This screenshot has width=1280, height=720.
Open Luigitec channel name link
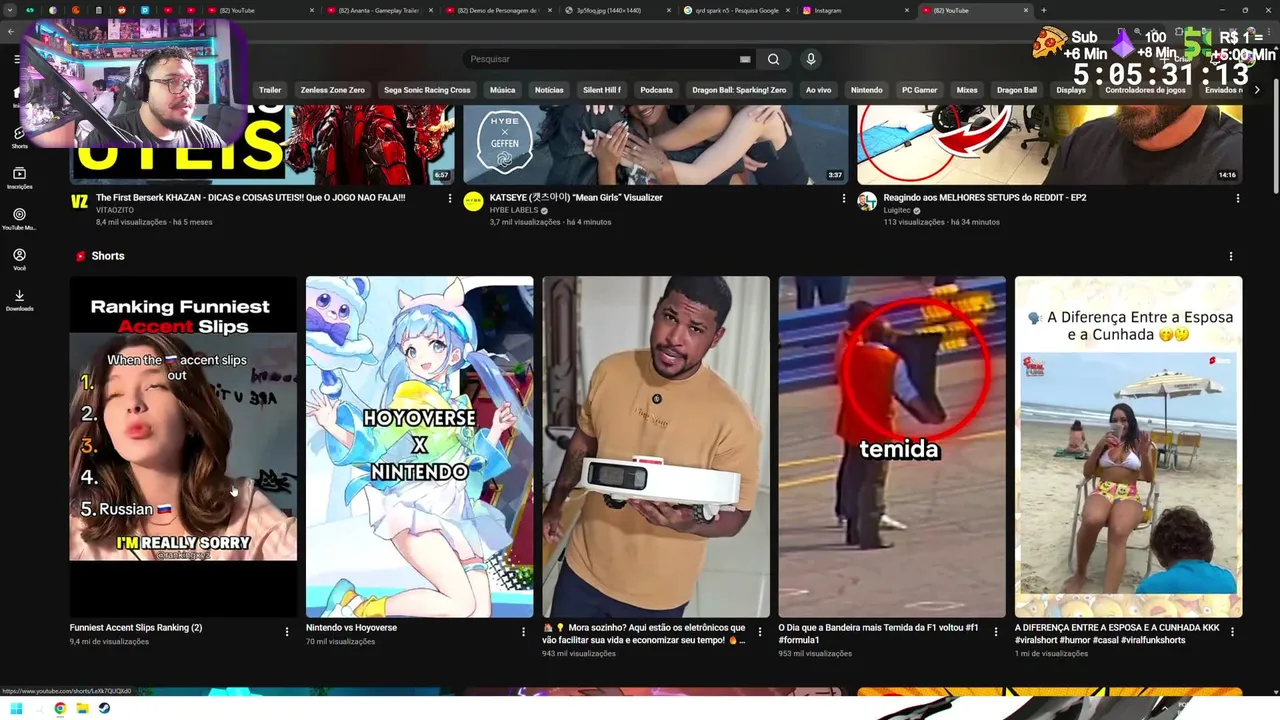click(896, 211)
